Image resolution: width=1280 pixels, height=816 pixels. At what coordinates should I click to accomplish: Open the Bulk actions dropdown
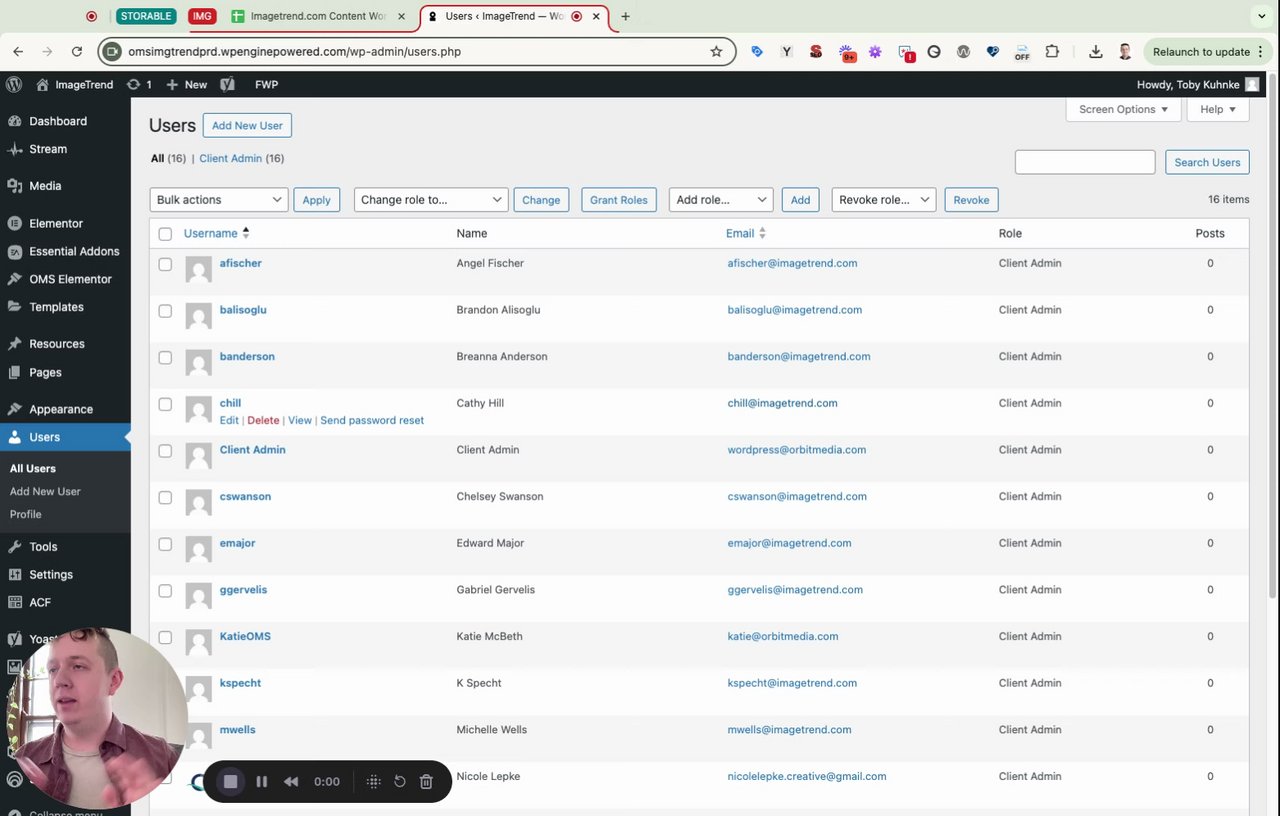coord(219,200)
